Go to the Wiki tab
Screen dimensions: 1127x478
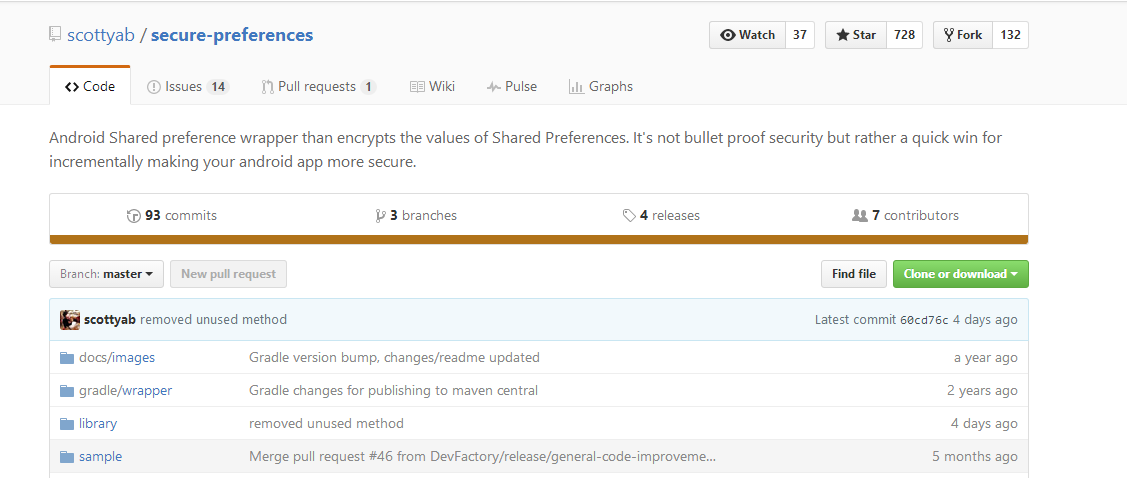[432, 86]
